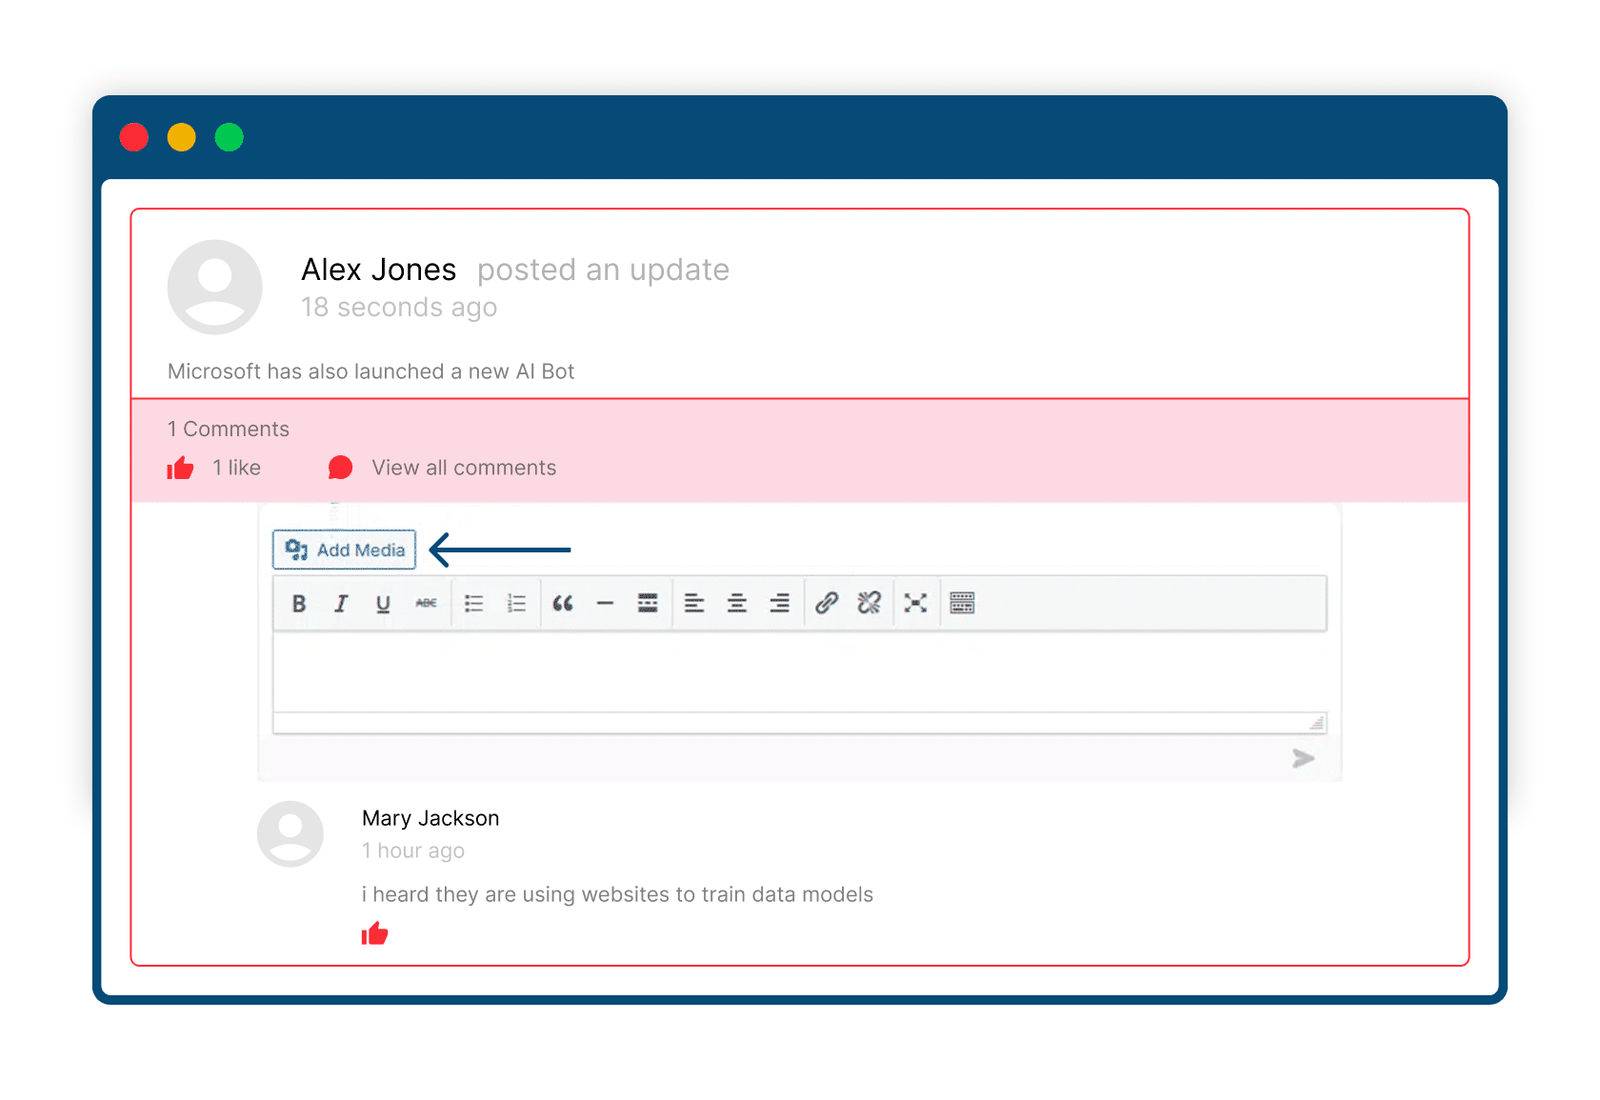Toggle bold formatting in comment editor
This screenshot has height=1100, width=1600.
click(298, 603)
